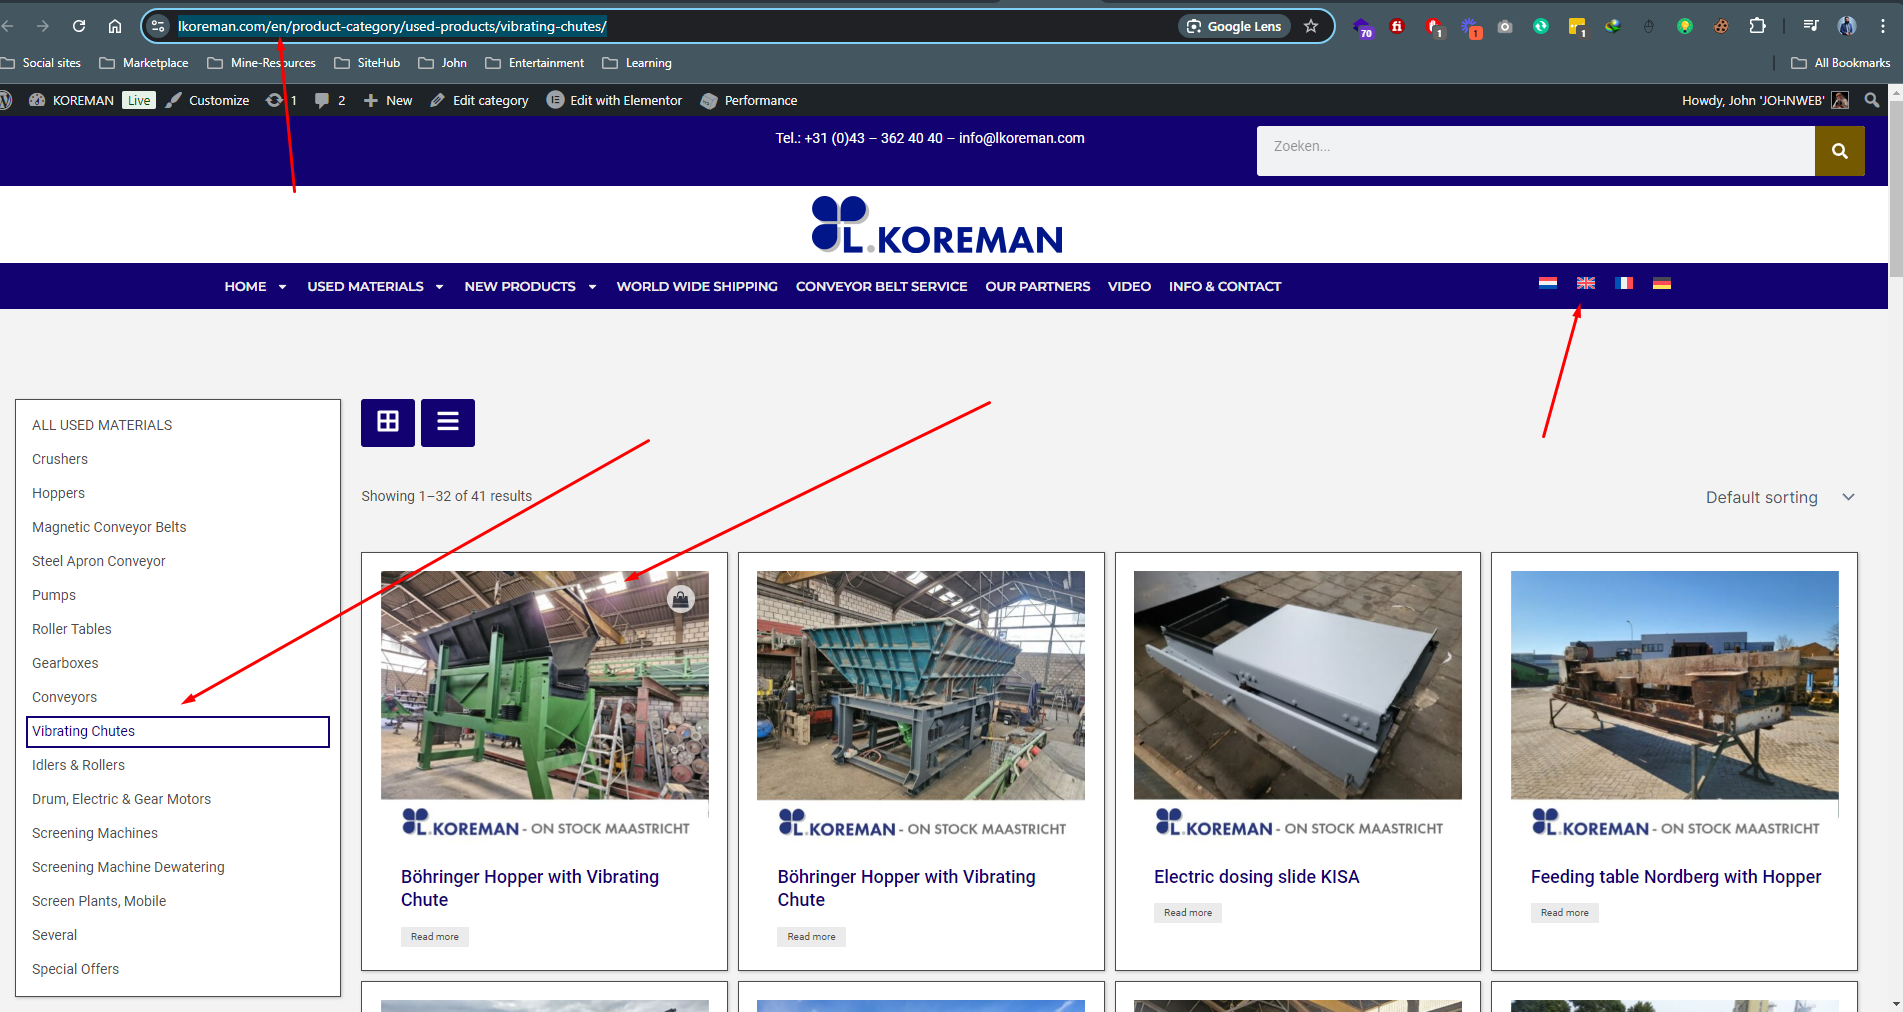Click New in the WordPress admin bar
Image resolution: width=1903 pixels, height=1012 pixels.
point(388,100)
